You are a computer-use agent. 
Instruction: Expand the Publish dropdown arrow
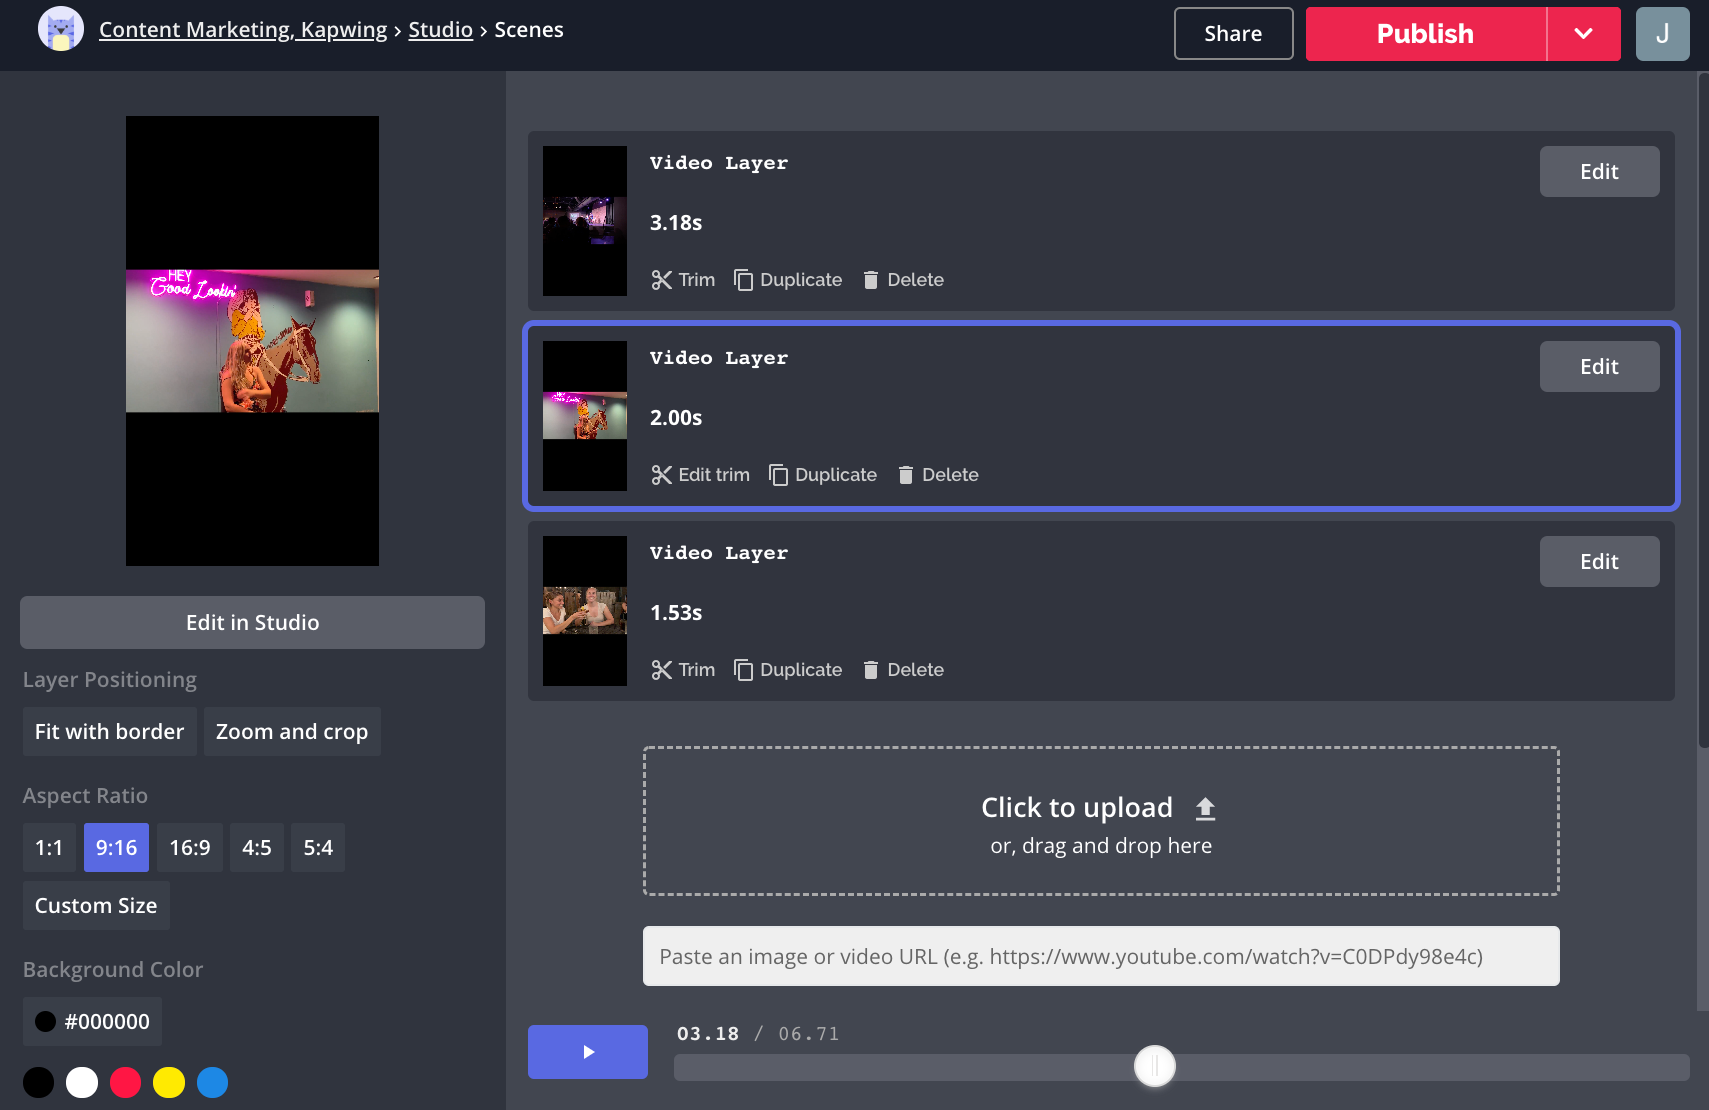pos(1583,34)
